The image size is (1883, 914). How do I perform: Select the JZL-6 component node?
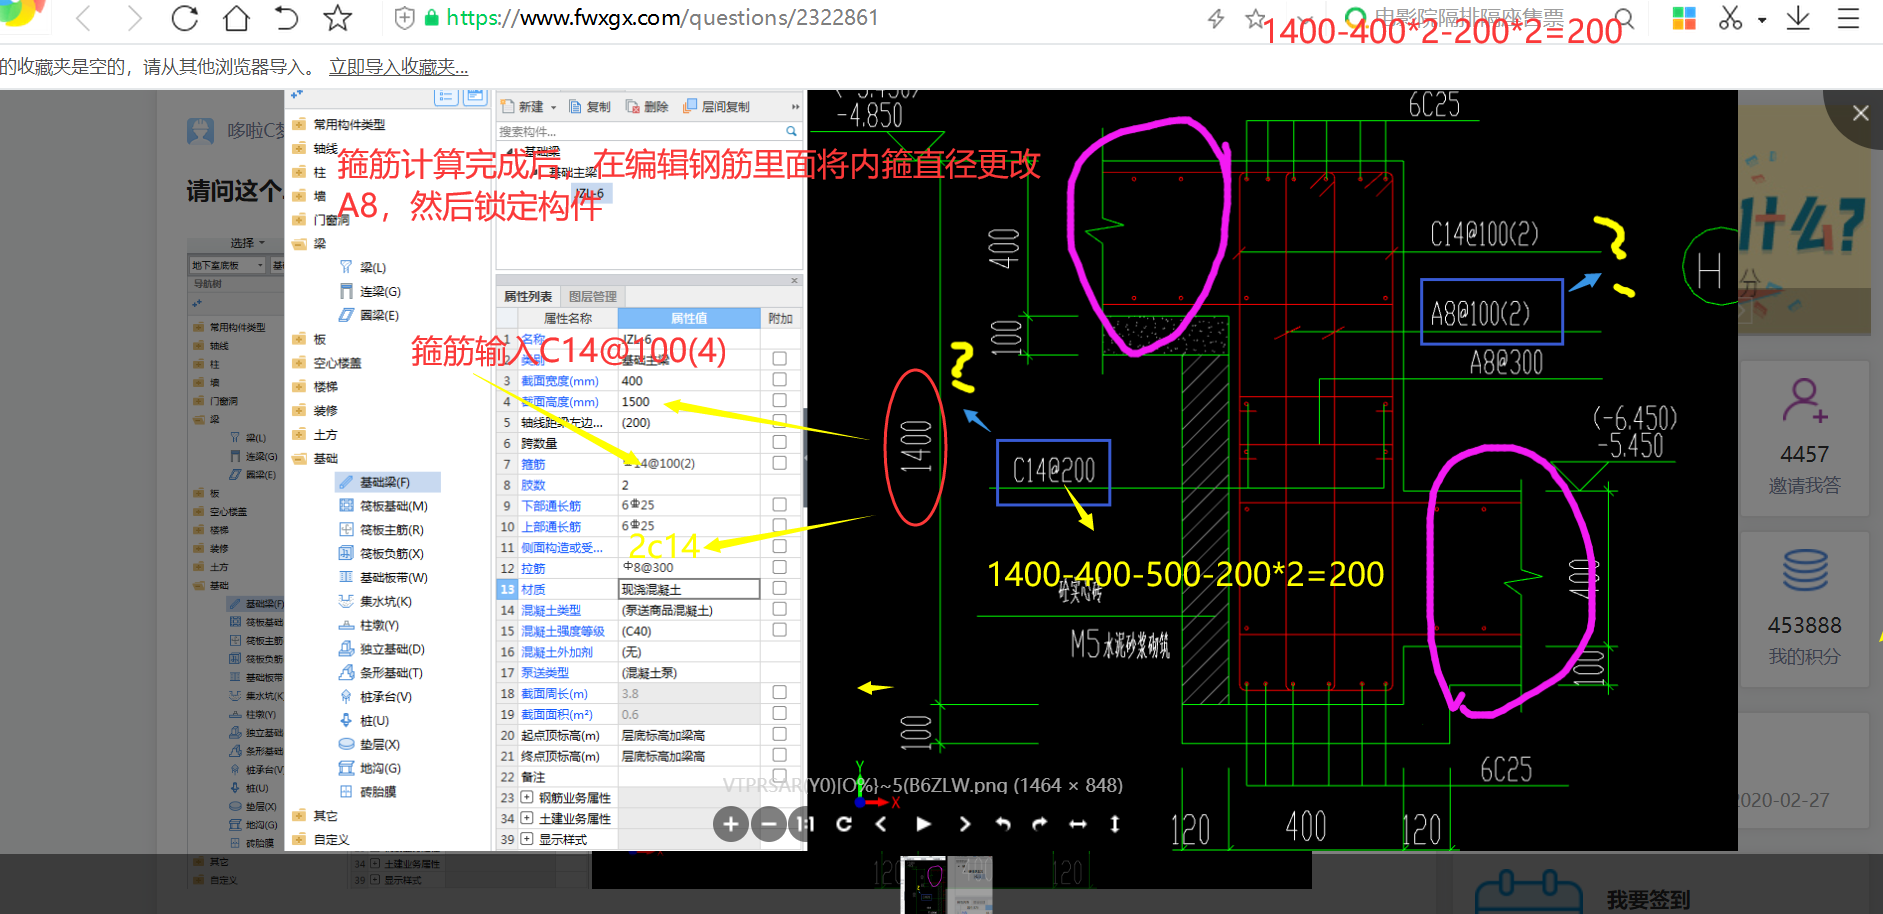590,193
